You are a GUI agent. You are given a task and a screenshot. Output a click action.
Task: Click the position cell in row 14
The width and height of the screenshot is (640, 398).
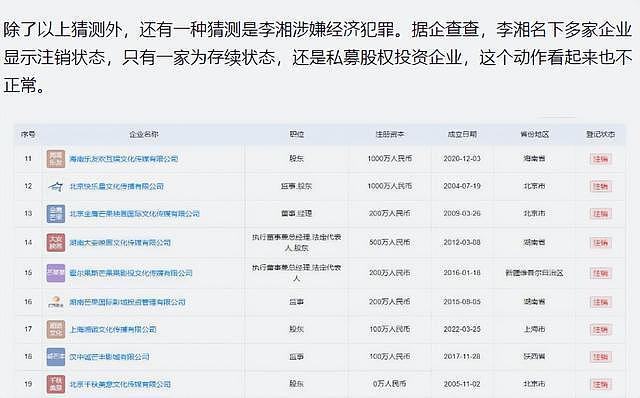297,242
